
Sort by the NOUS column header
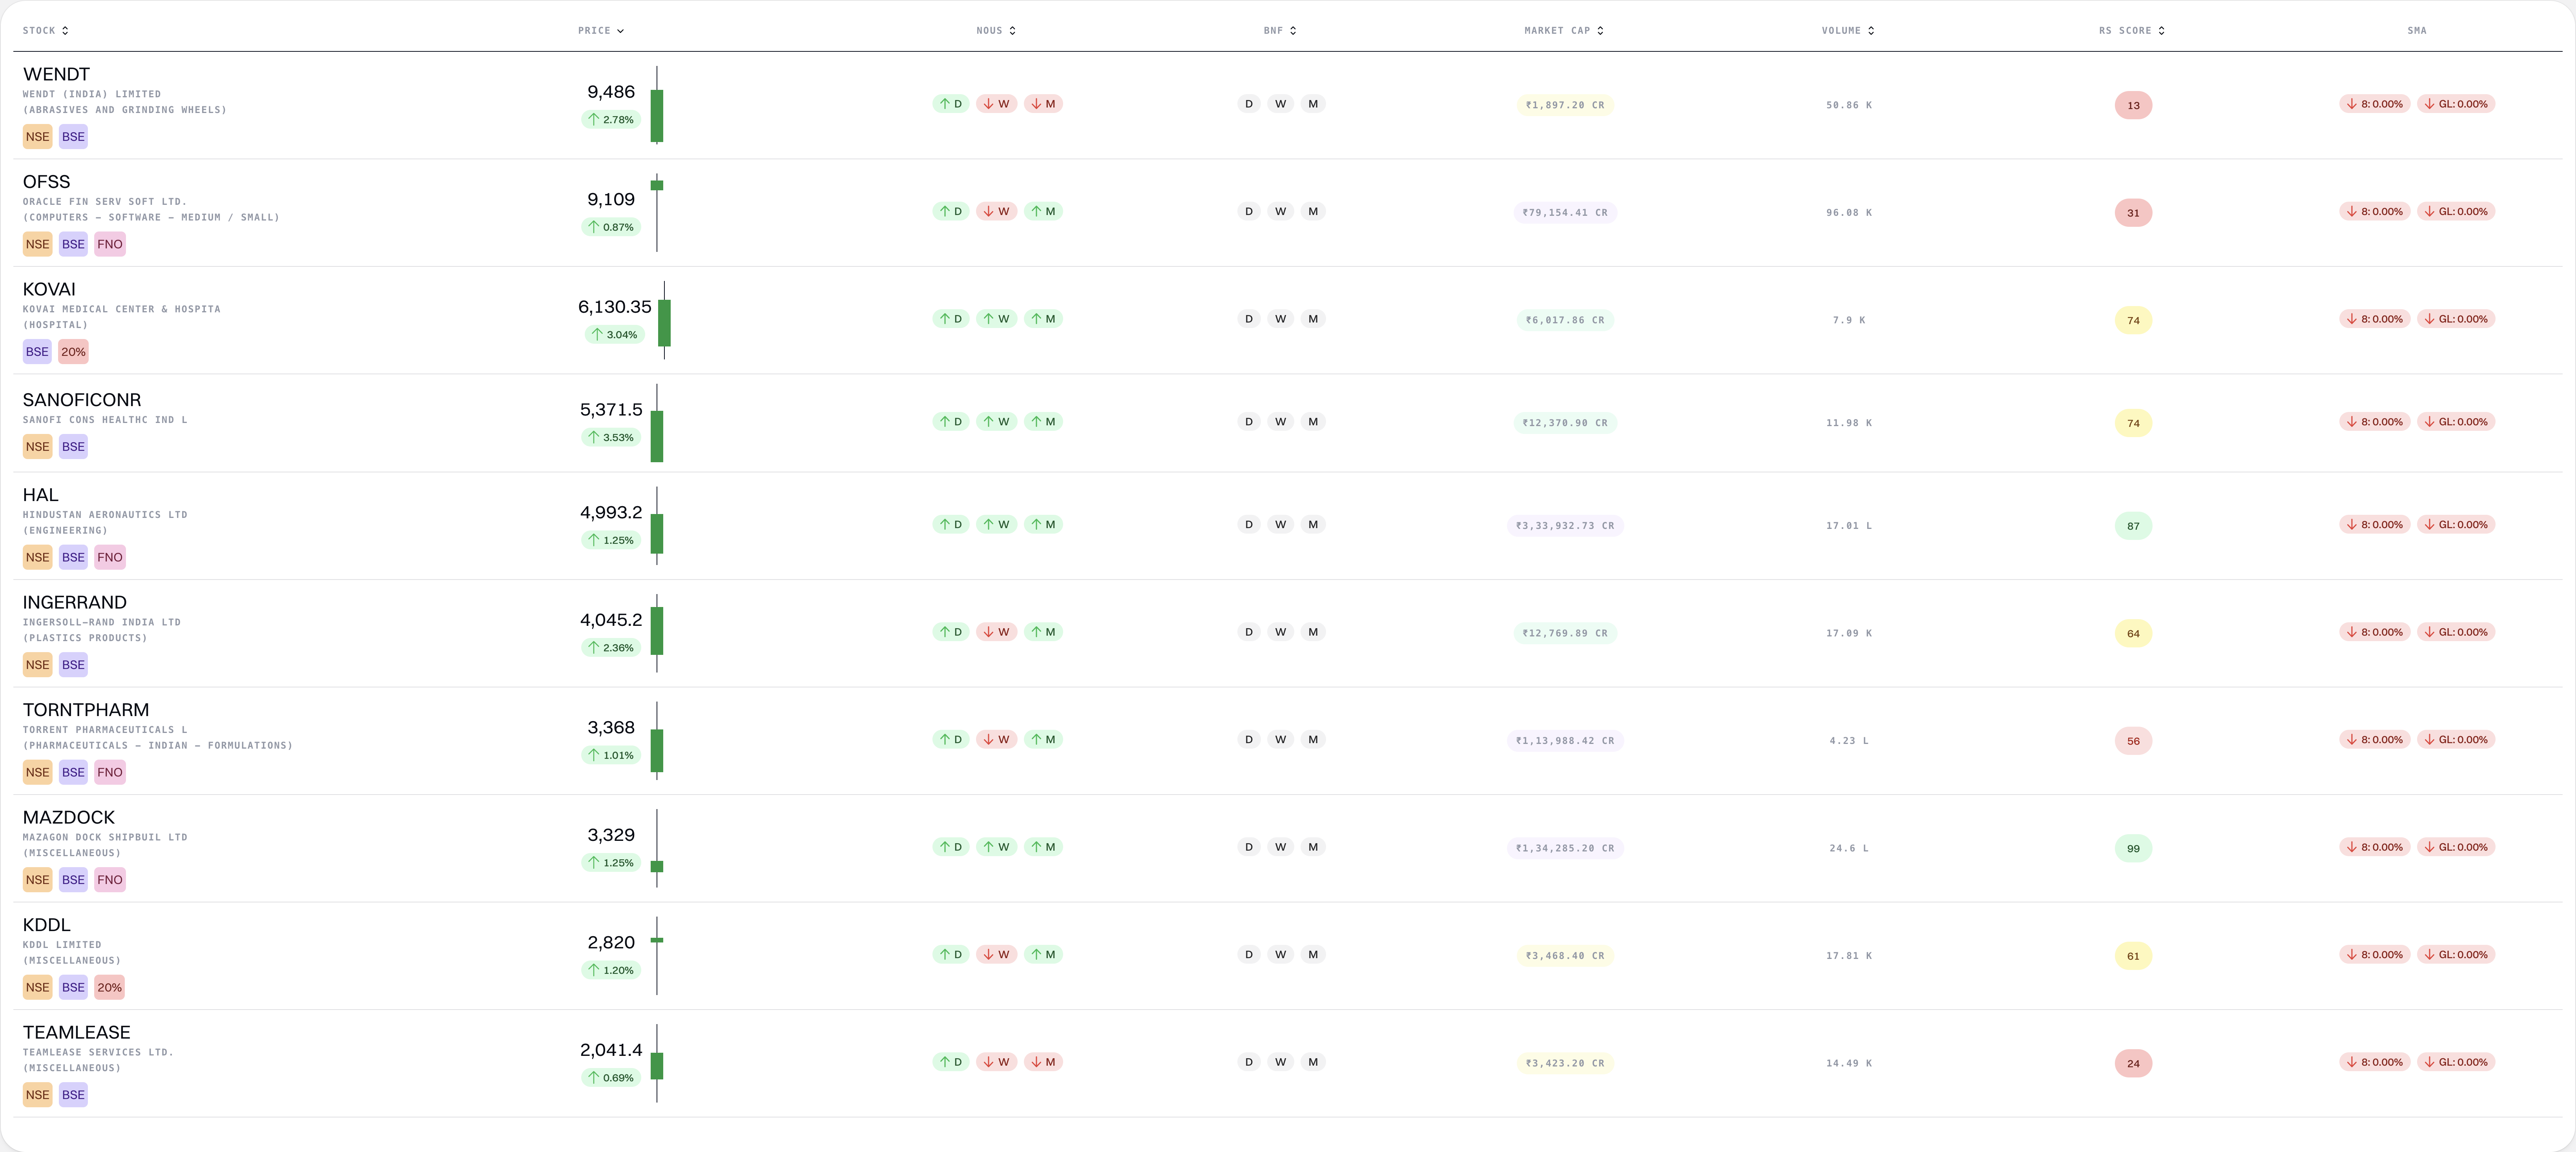996,31
